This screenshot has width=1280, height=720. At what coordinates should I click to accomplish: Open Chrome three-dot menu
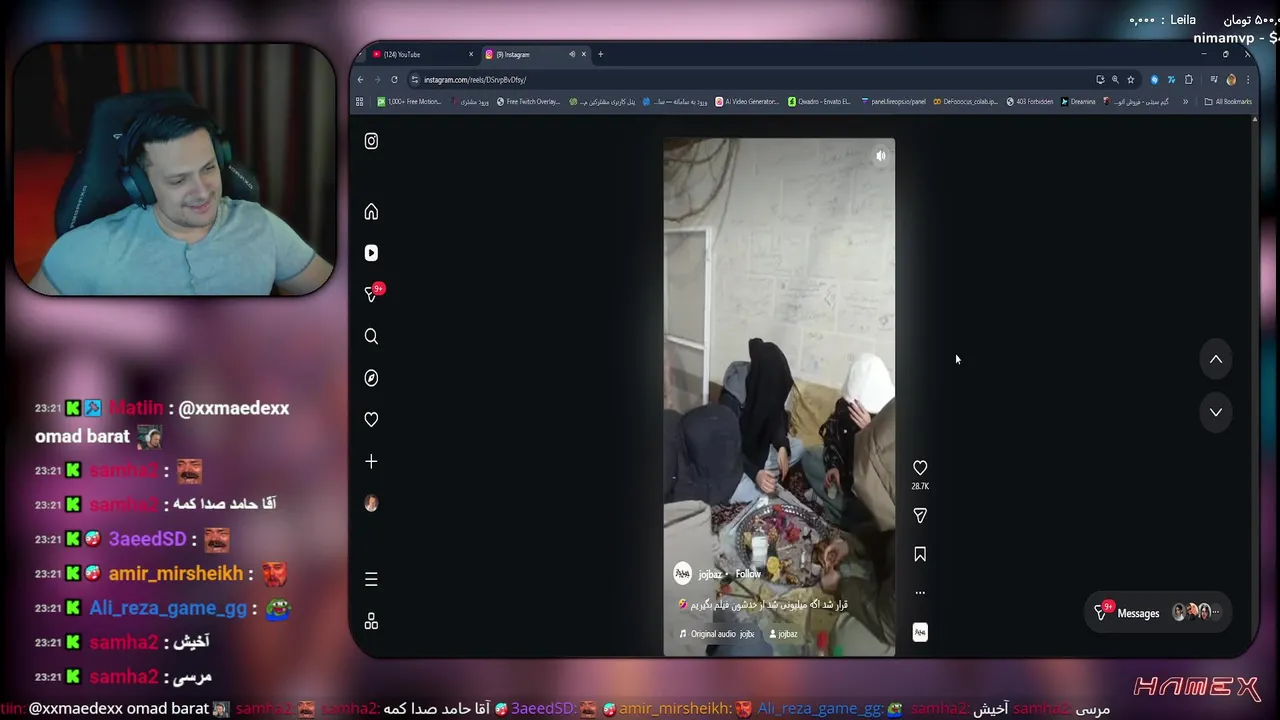1247,79
